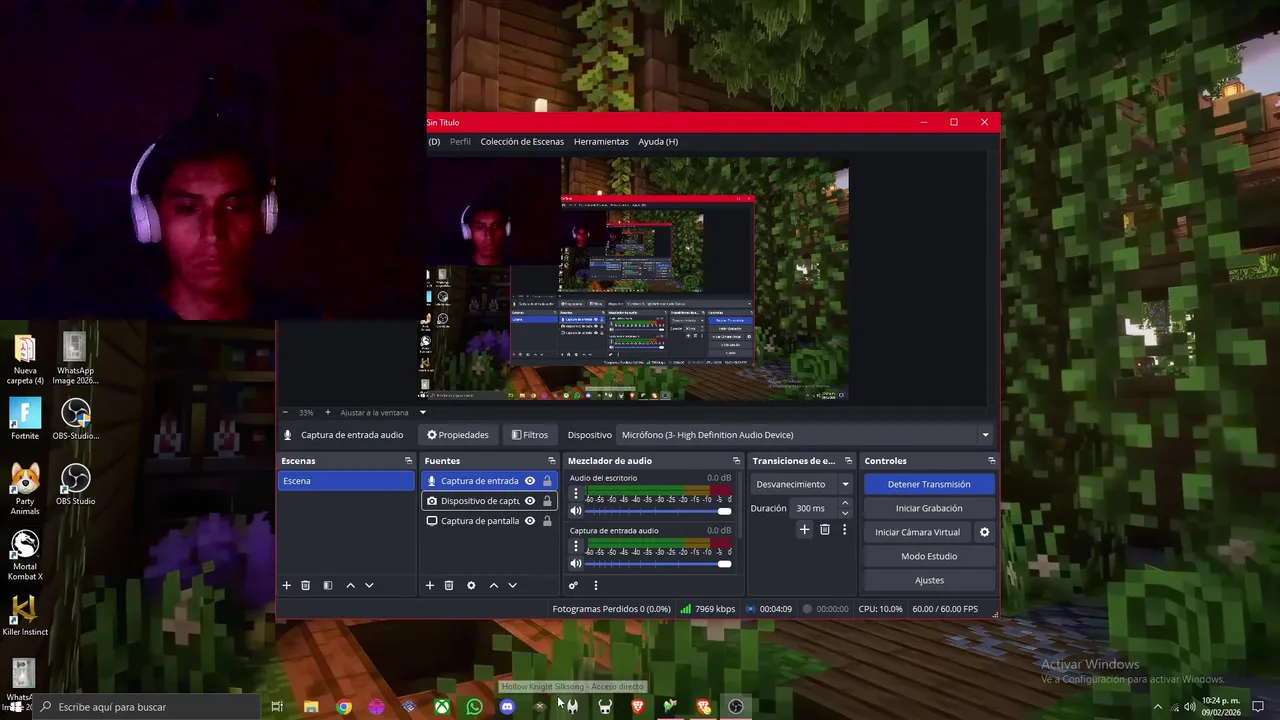This screenshot has height=720, width=1280.
Task: Toggle visibility of Captura de pantalla source
Action: (530, 521)
